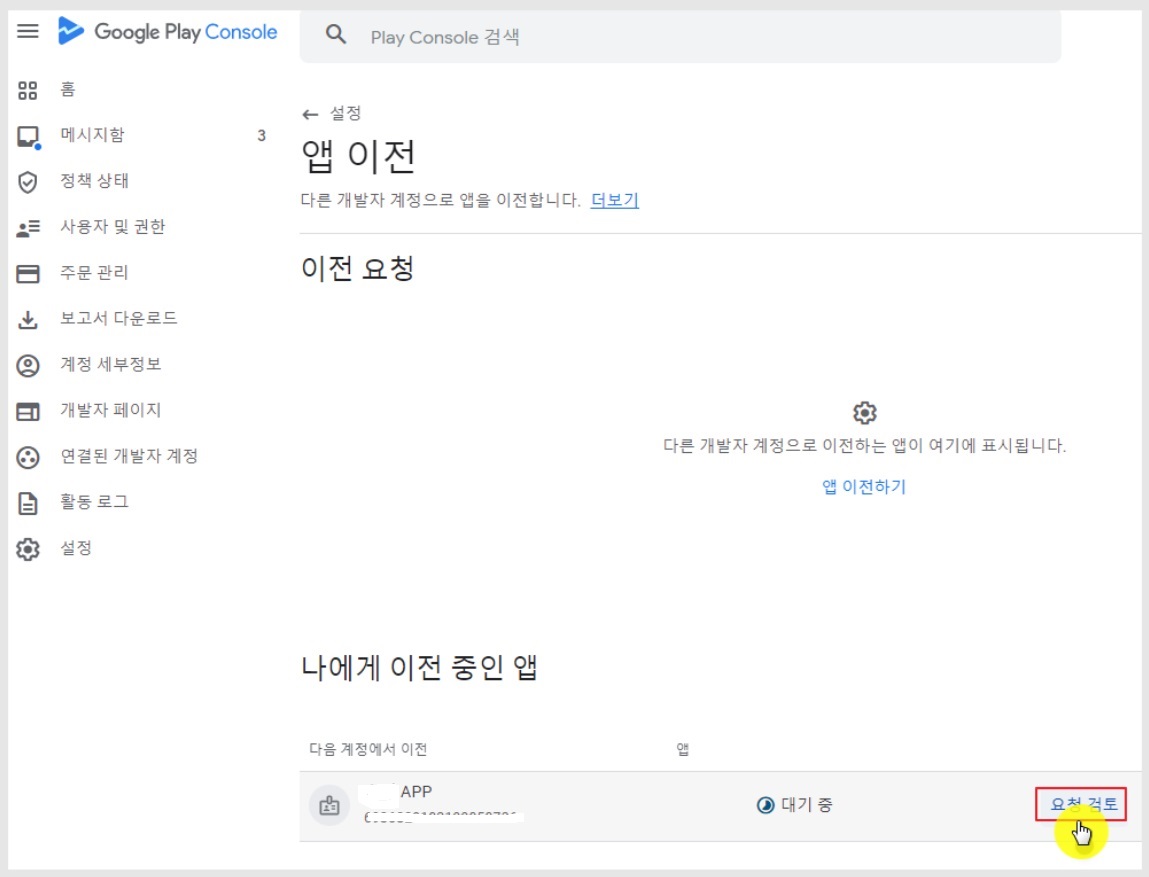Select the APP name in transfer row

coord(416,791)
